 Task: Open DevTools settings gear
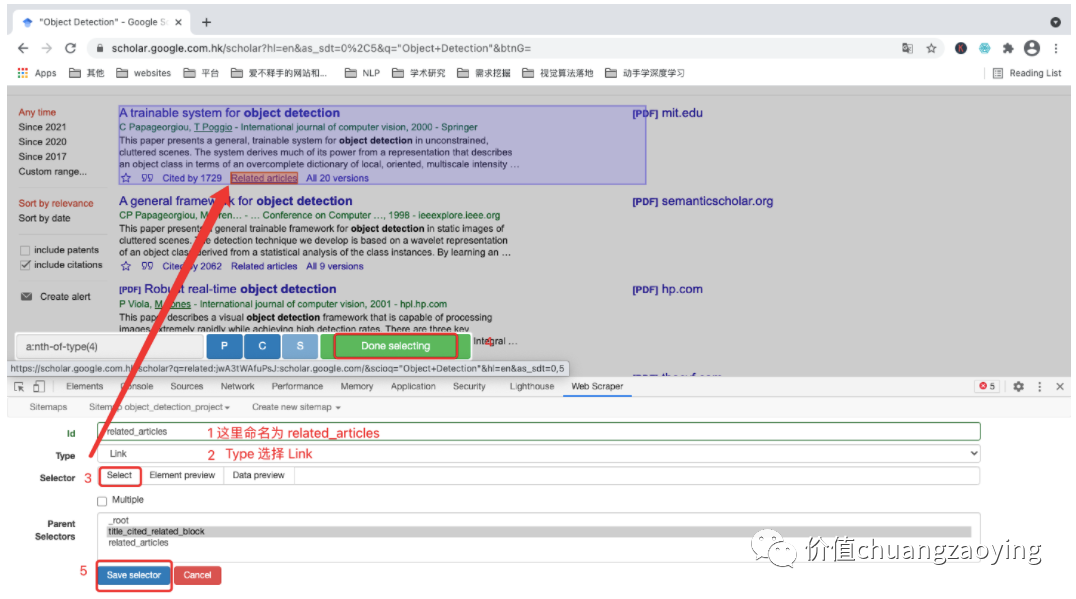1018,387
